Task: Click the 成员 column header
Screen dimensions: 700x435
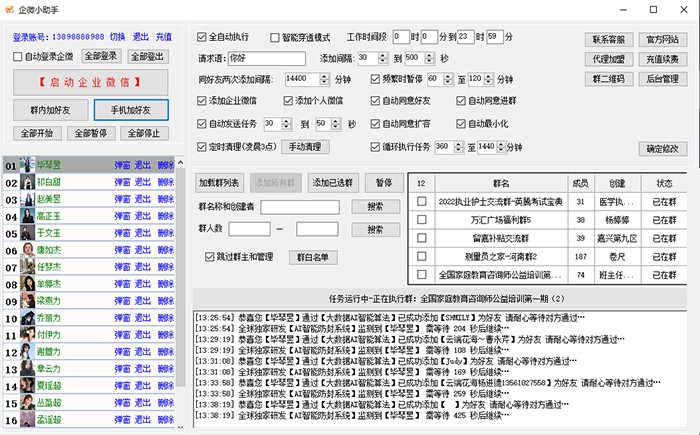Action: (580, 184)
